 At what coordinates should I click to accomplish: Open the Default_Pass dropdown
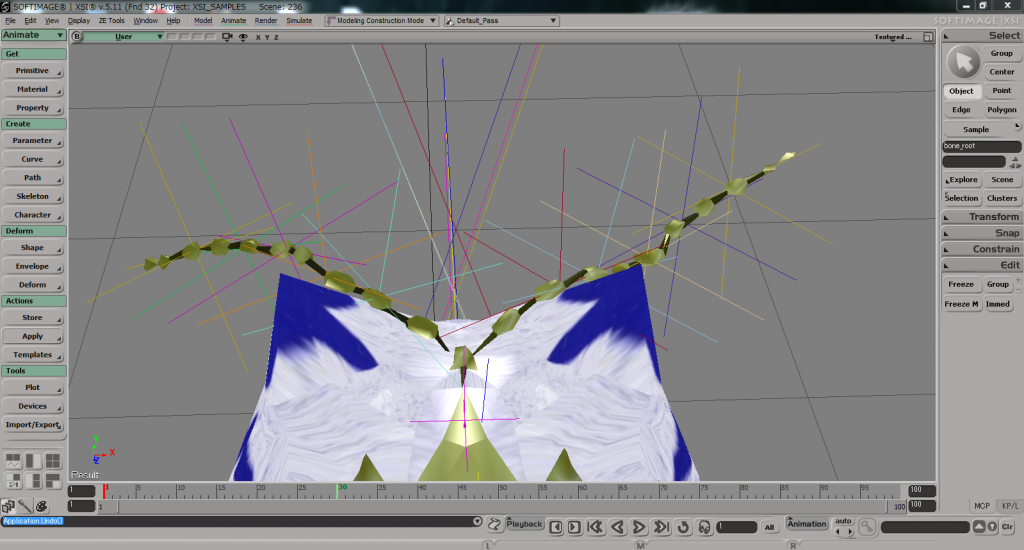[x=501, y=21]
